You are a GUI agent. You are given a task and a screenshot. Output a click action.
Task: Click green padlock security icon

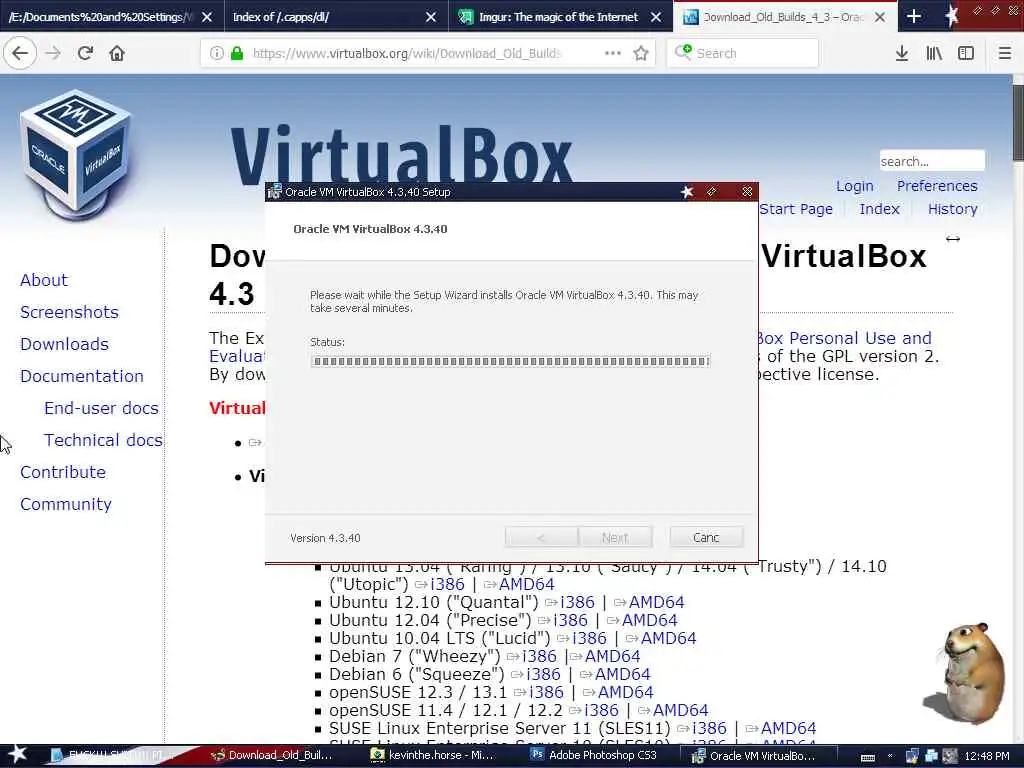click(x=237, y=53)
